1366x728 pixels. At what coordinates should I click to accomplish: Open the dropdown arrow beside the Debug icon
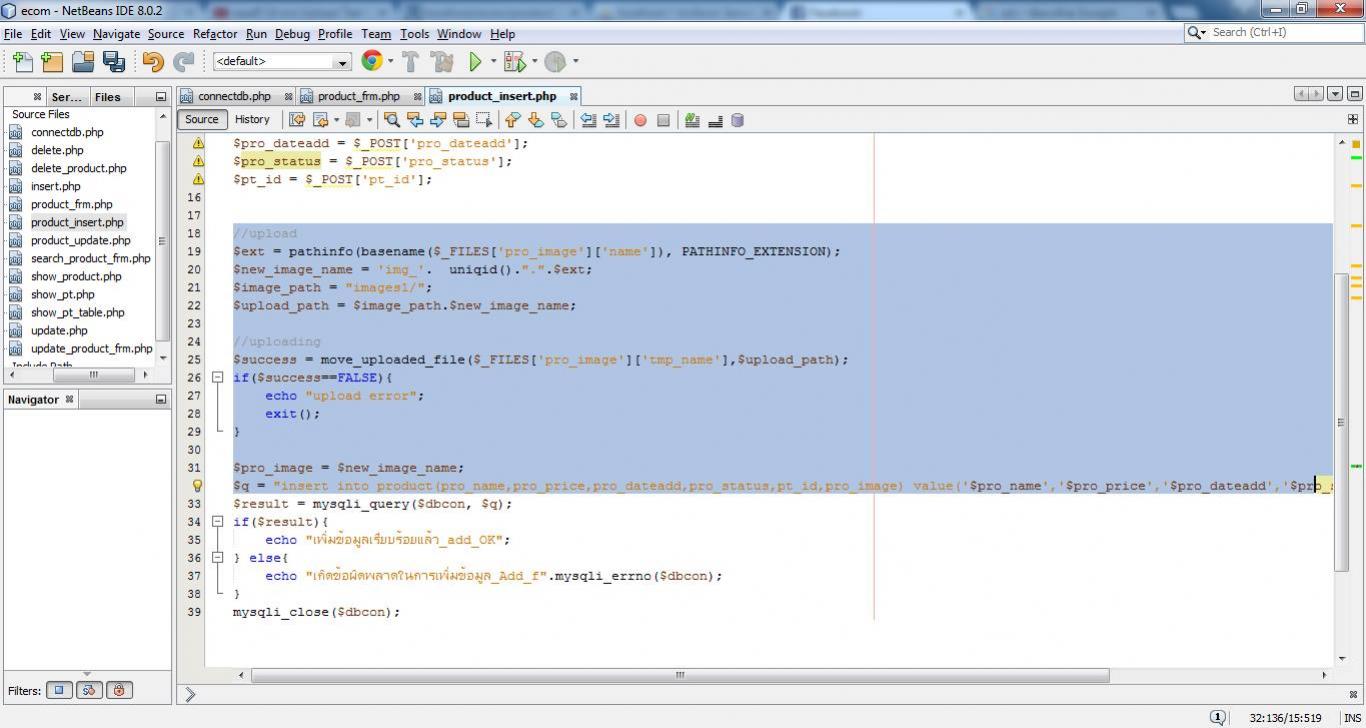click(x=534, y=61)
